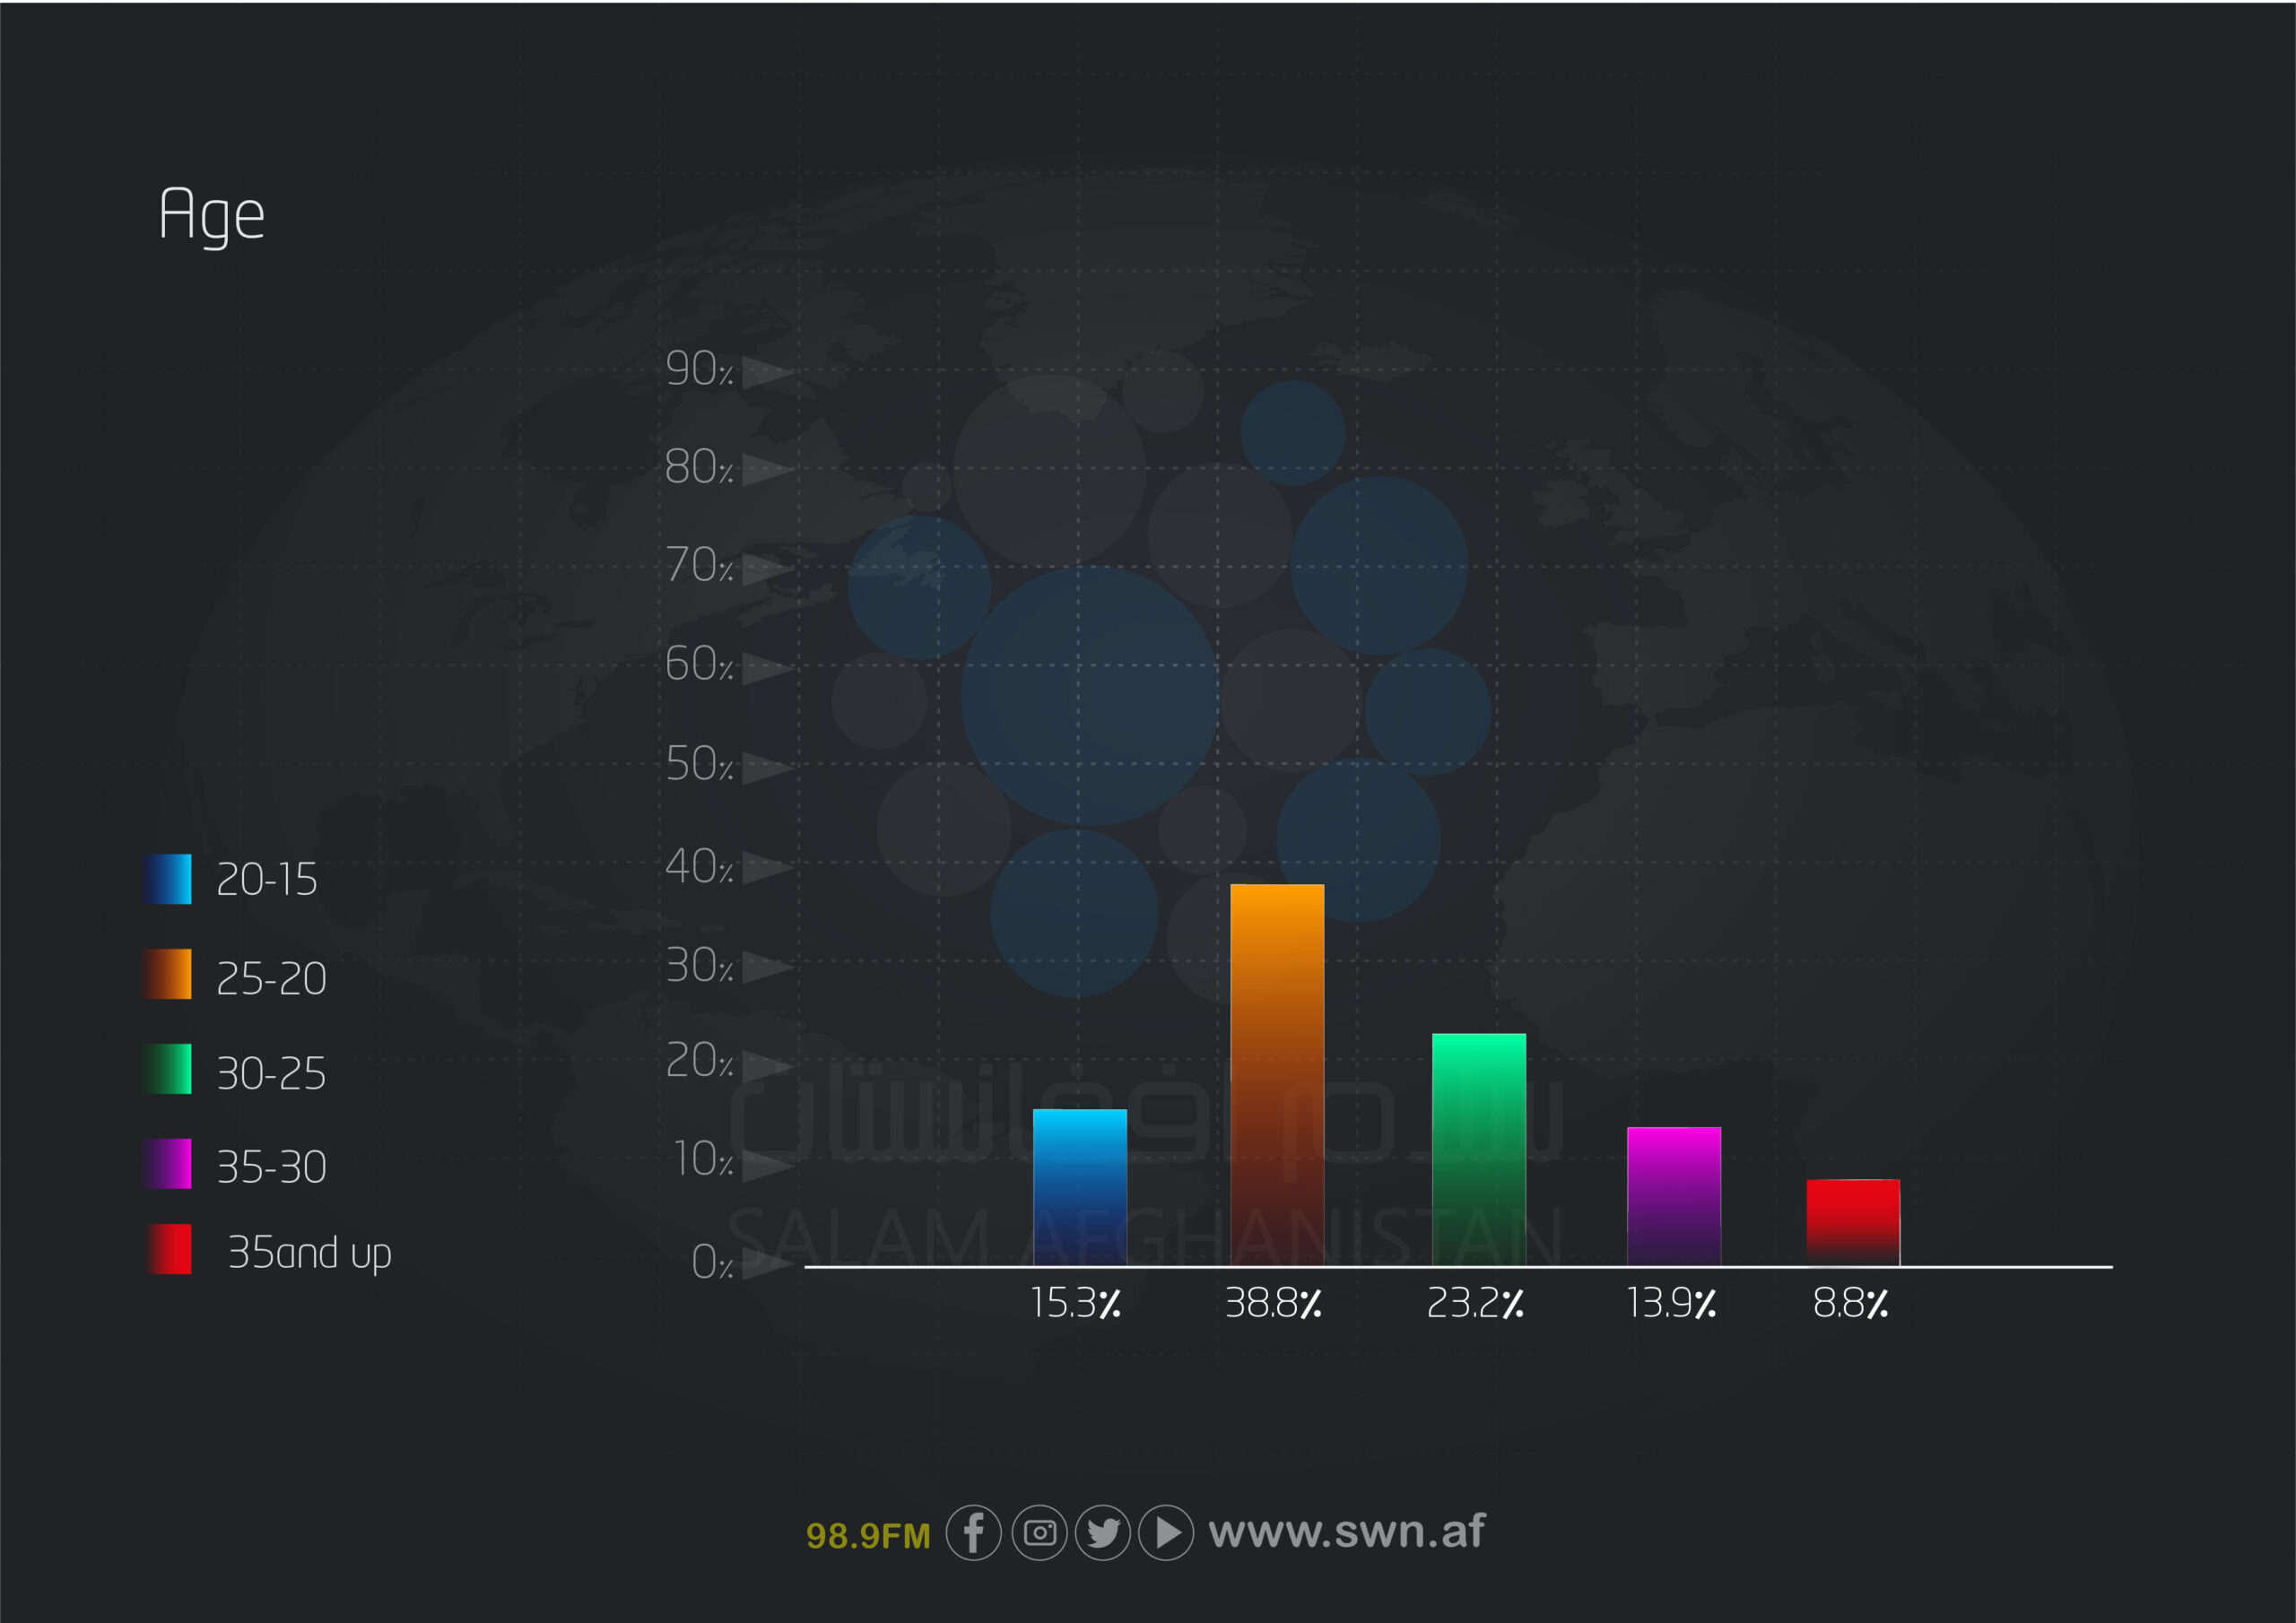
Task: Select the magenta 35-30 legend swatch
Action: 168,1163
